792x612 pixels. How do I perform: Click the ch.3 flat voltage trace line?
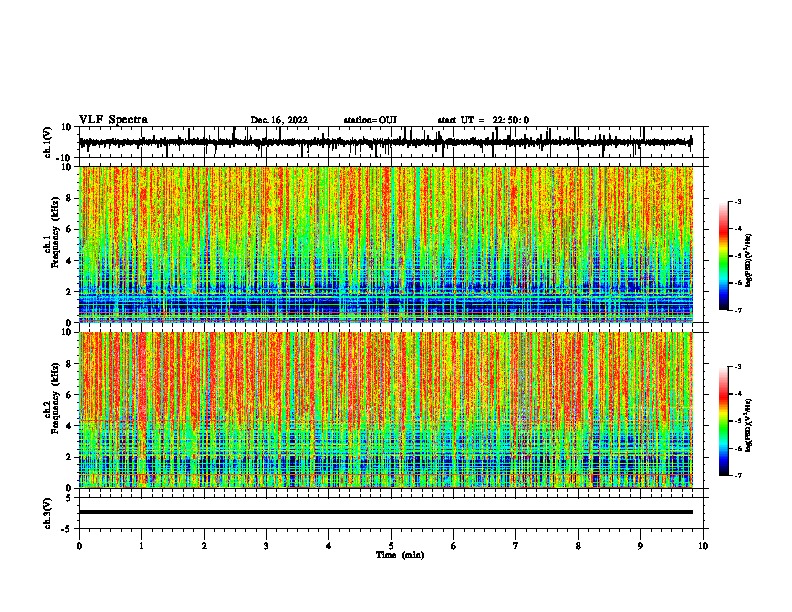pos(386,512)
